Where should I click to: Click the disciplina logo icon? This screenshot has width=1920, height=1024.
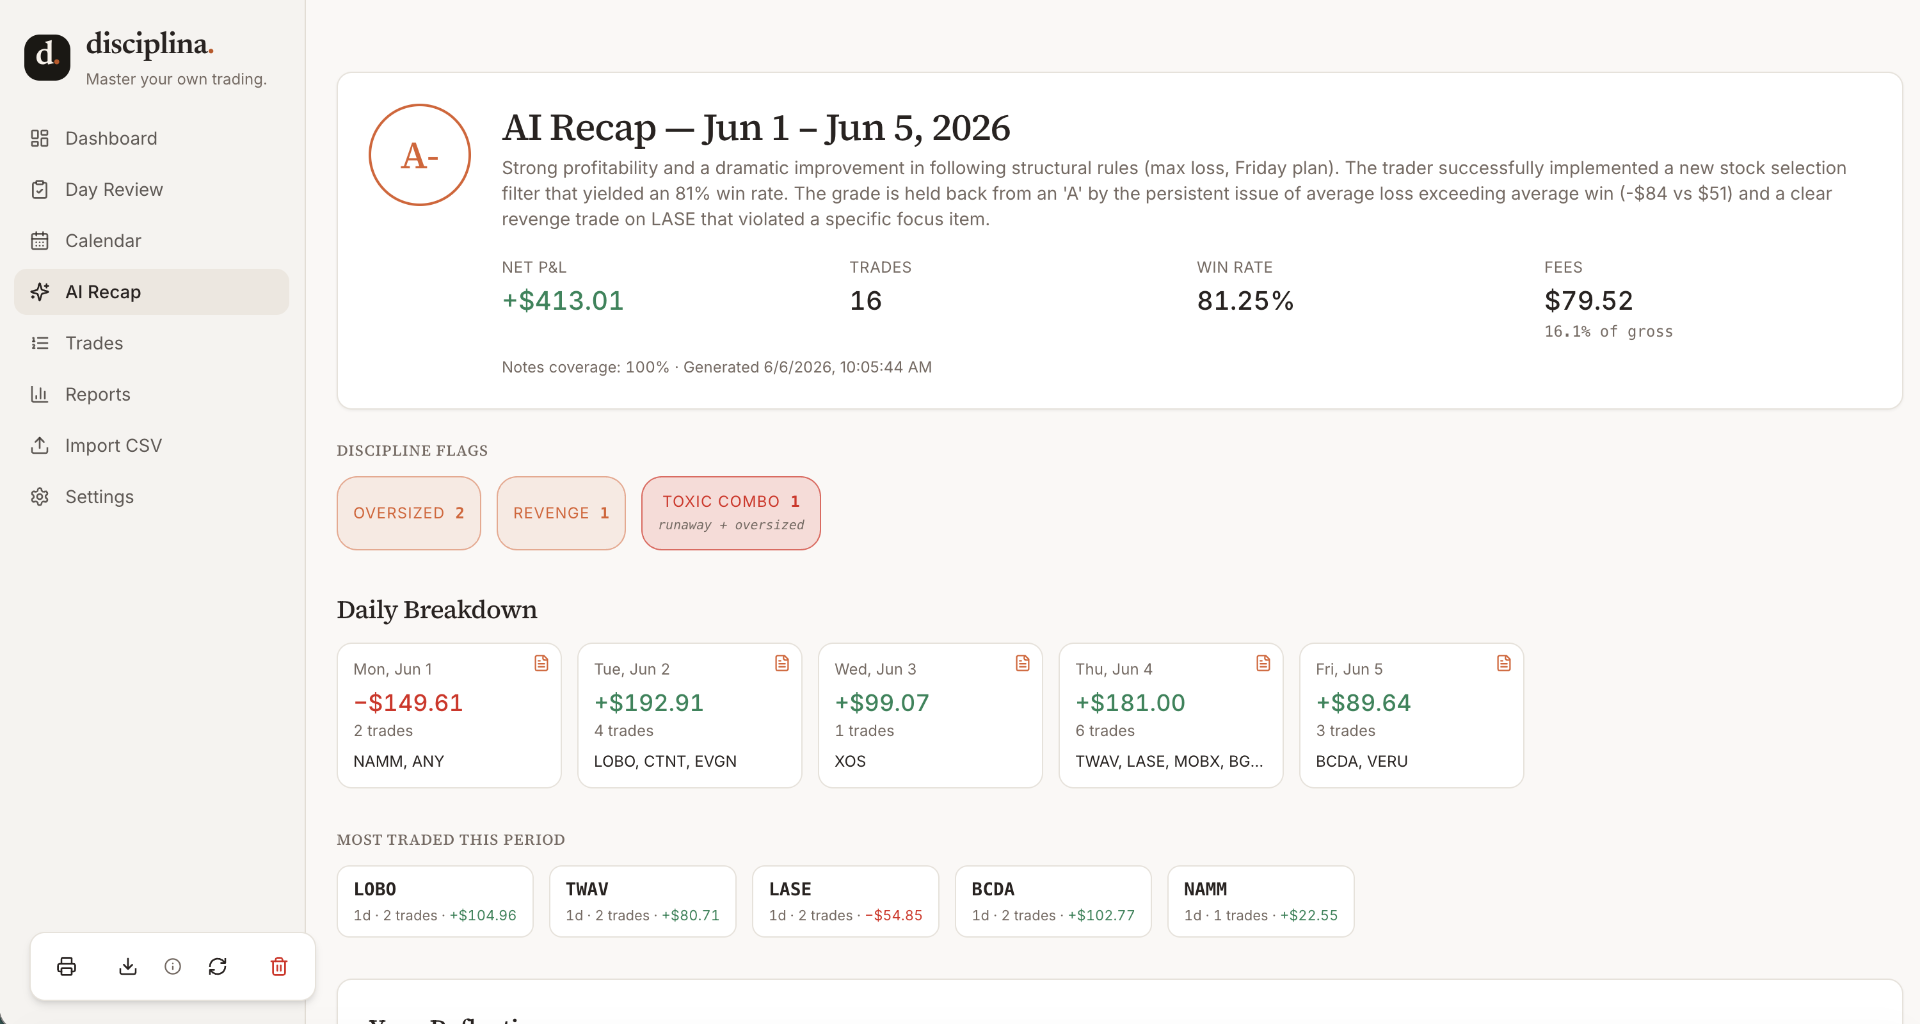click(x=47, y=56)
